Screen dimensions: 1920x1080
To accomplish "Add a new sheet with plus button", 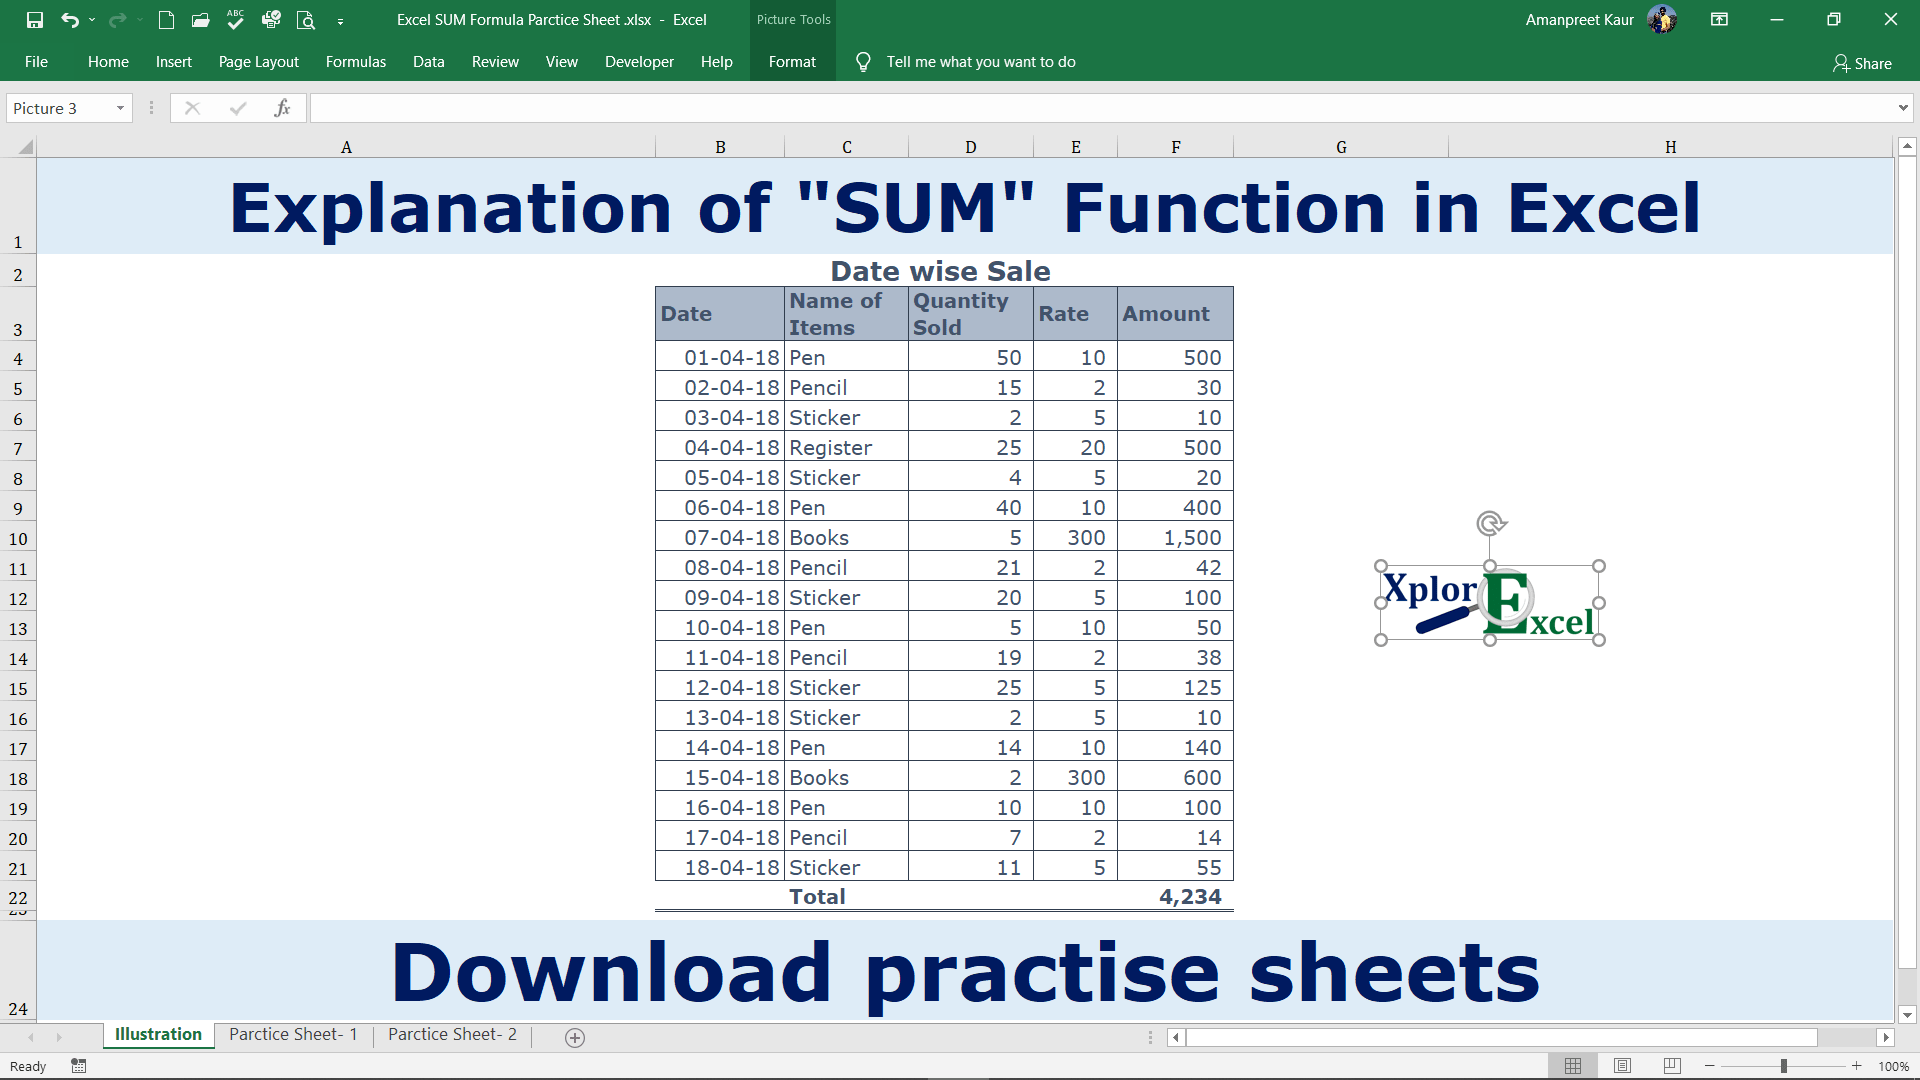I will [575, 1037].
